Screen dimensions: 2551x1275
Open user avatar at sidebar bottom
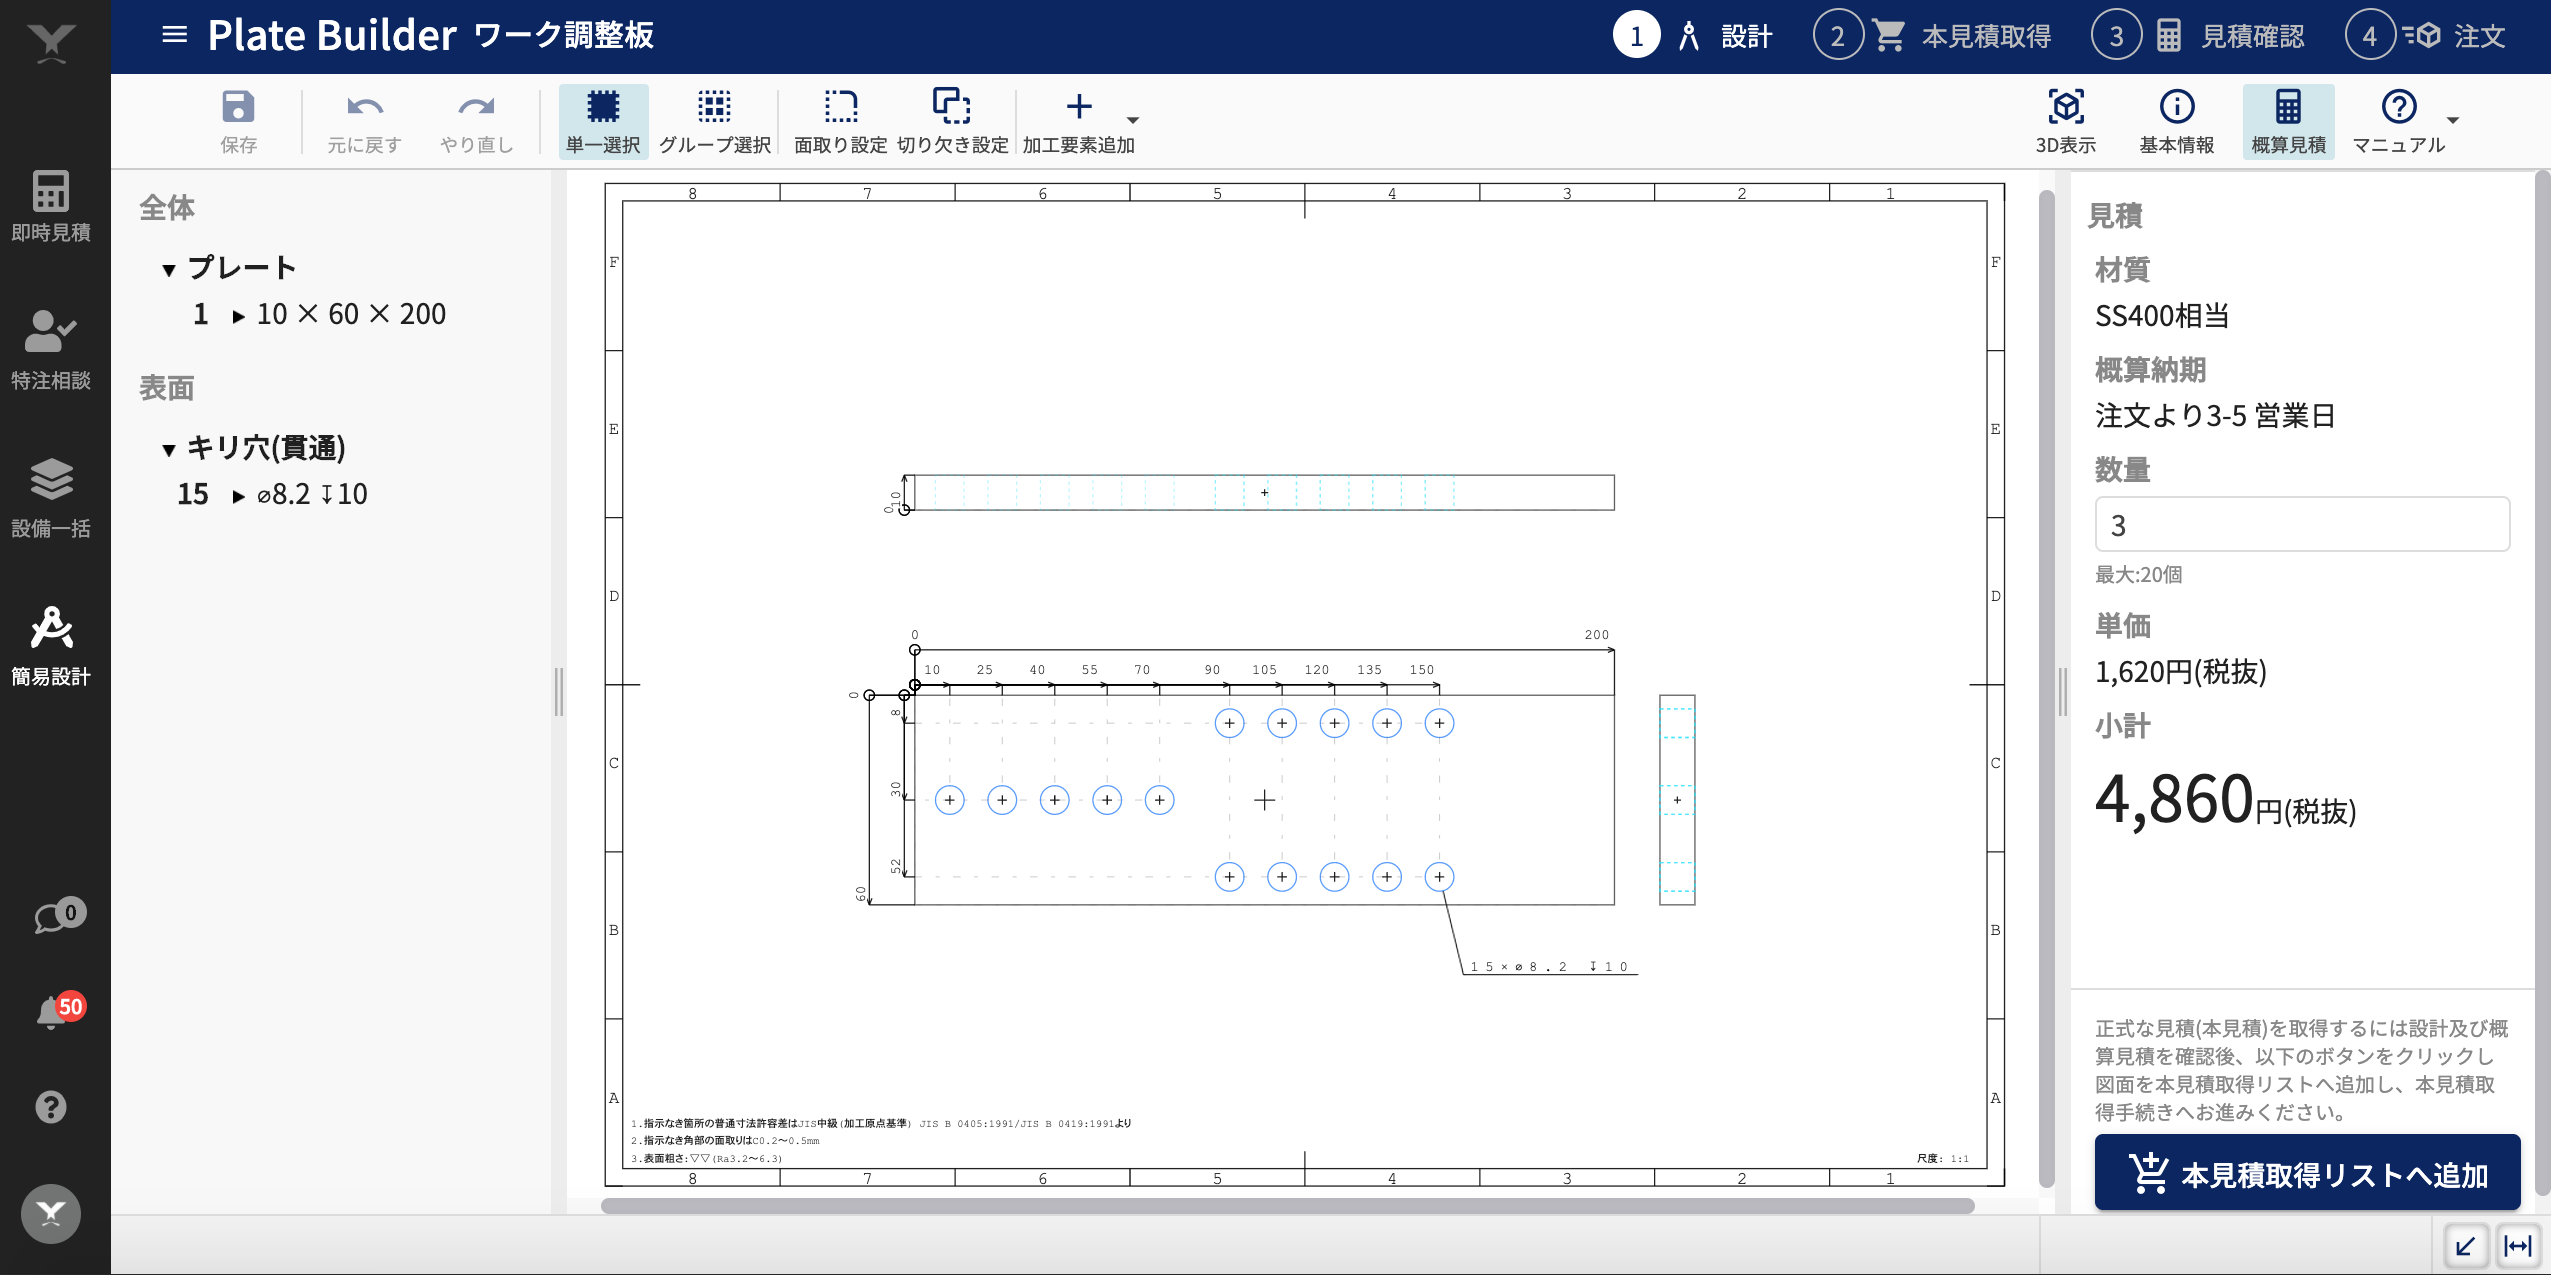pyautogui.click(x=51, y=1214)
